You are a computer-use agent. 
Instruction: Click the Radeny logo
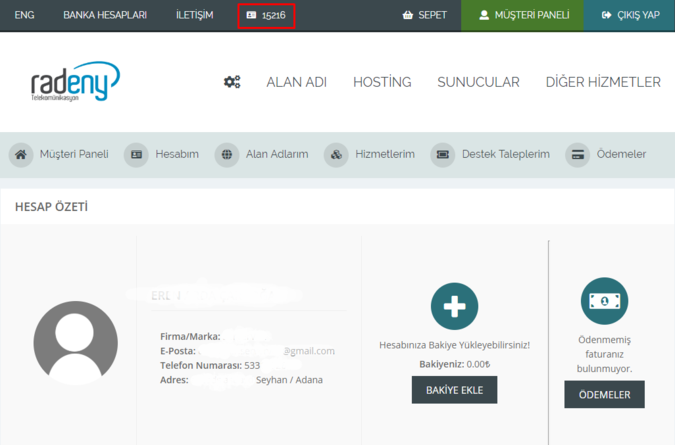pos(75,81)
